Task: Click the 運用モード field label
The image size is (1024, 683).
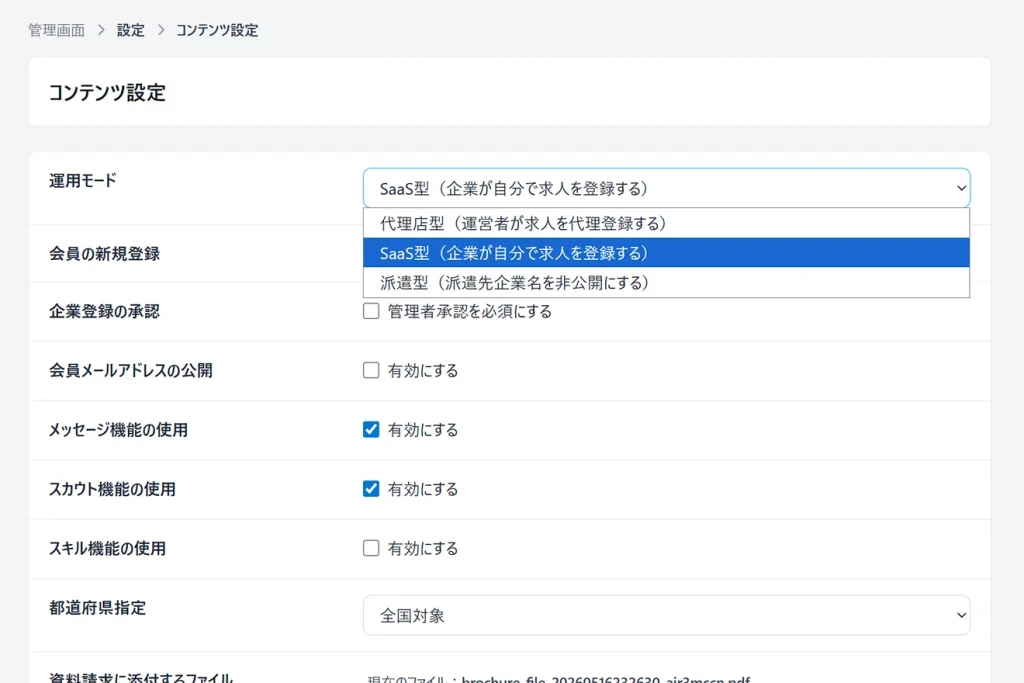Action: [83, 181]
